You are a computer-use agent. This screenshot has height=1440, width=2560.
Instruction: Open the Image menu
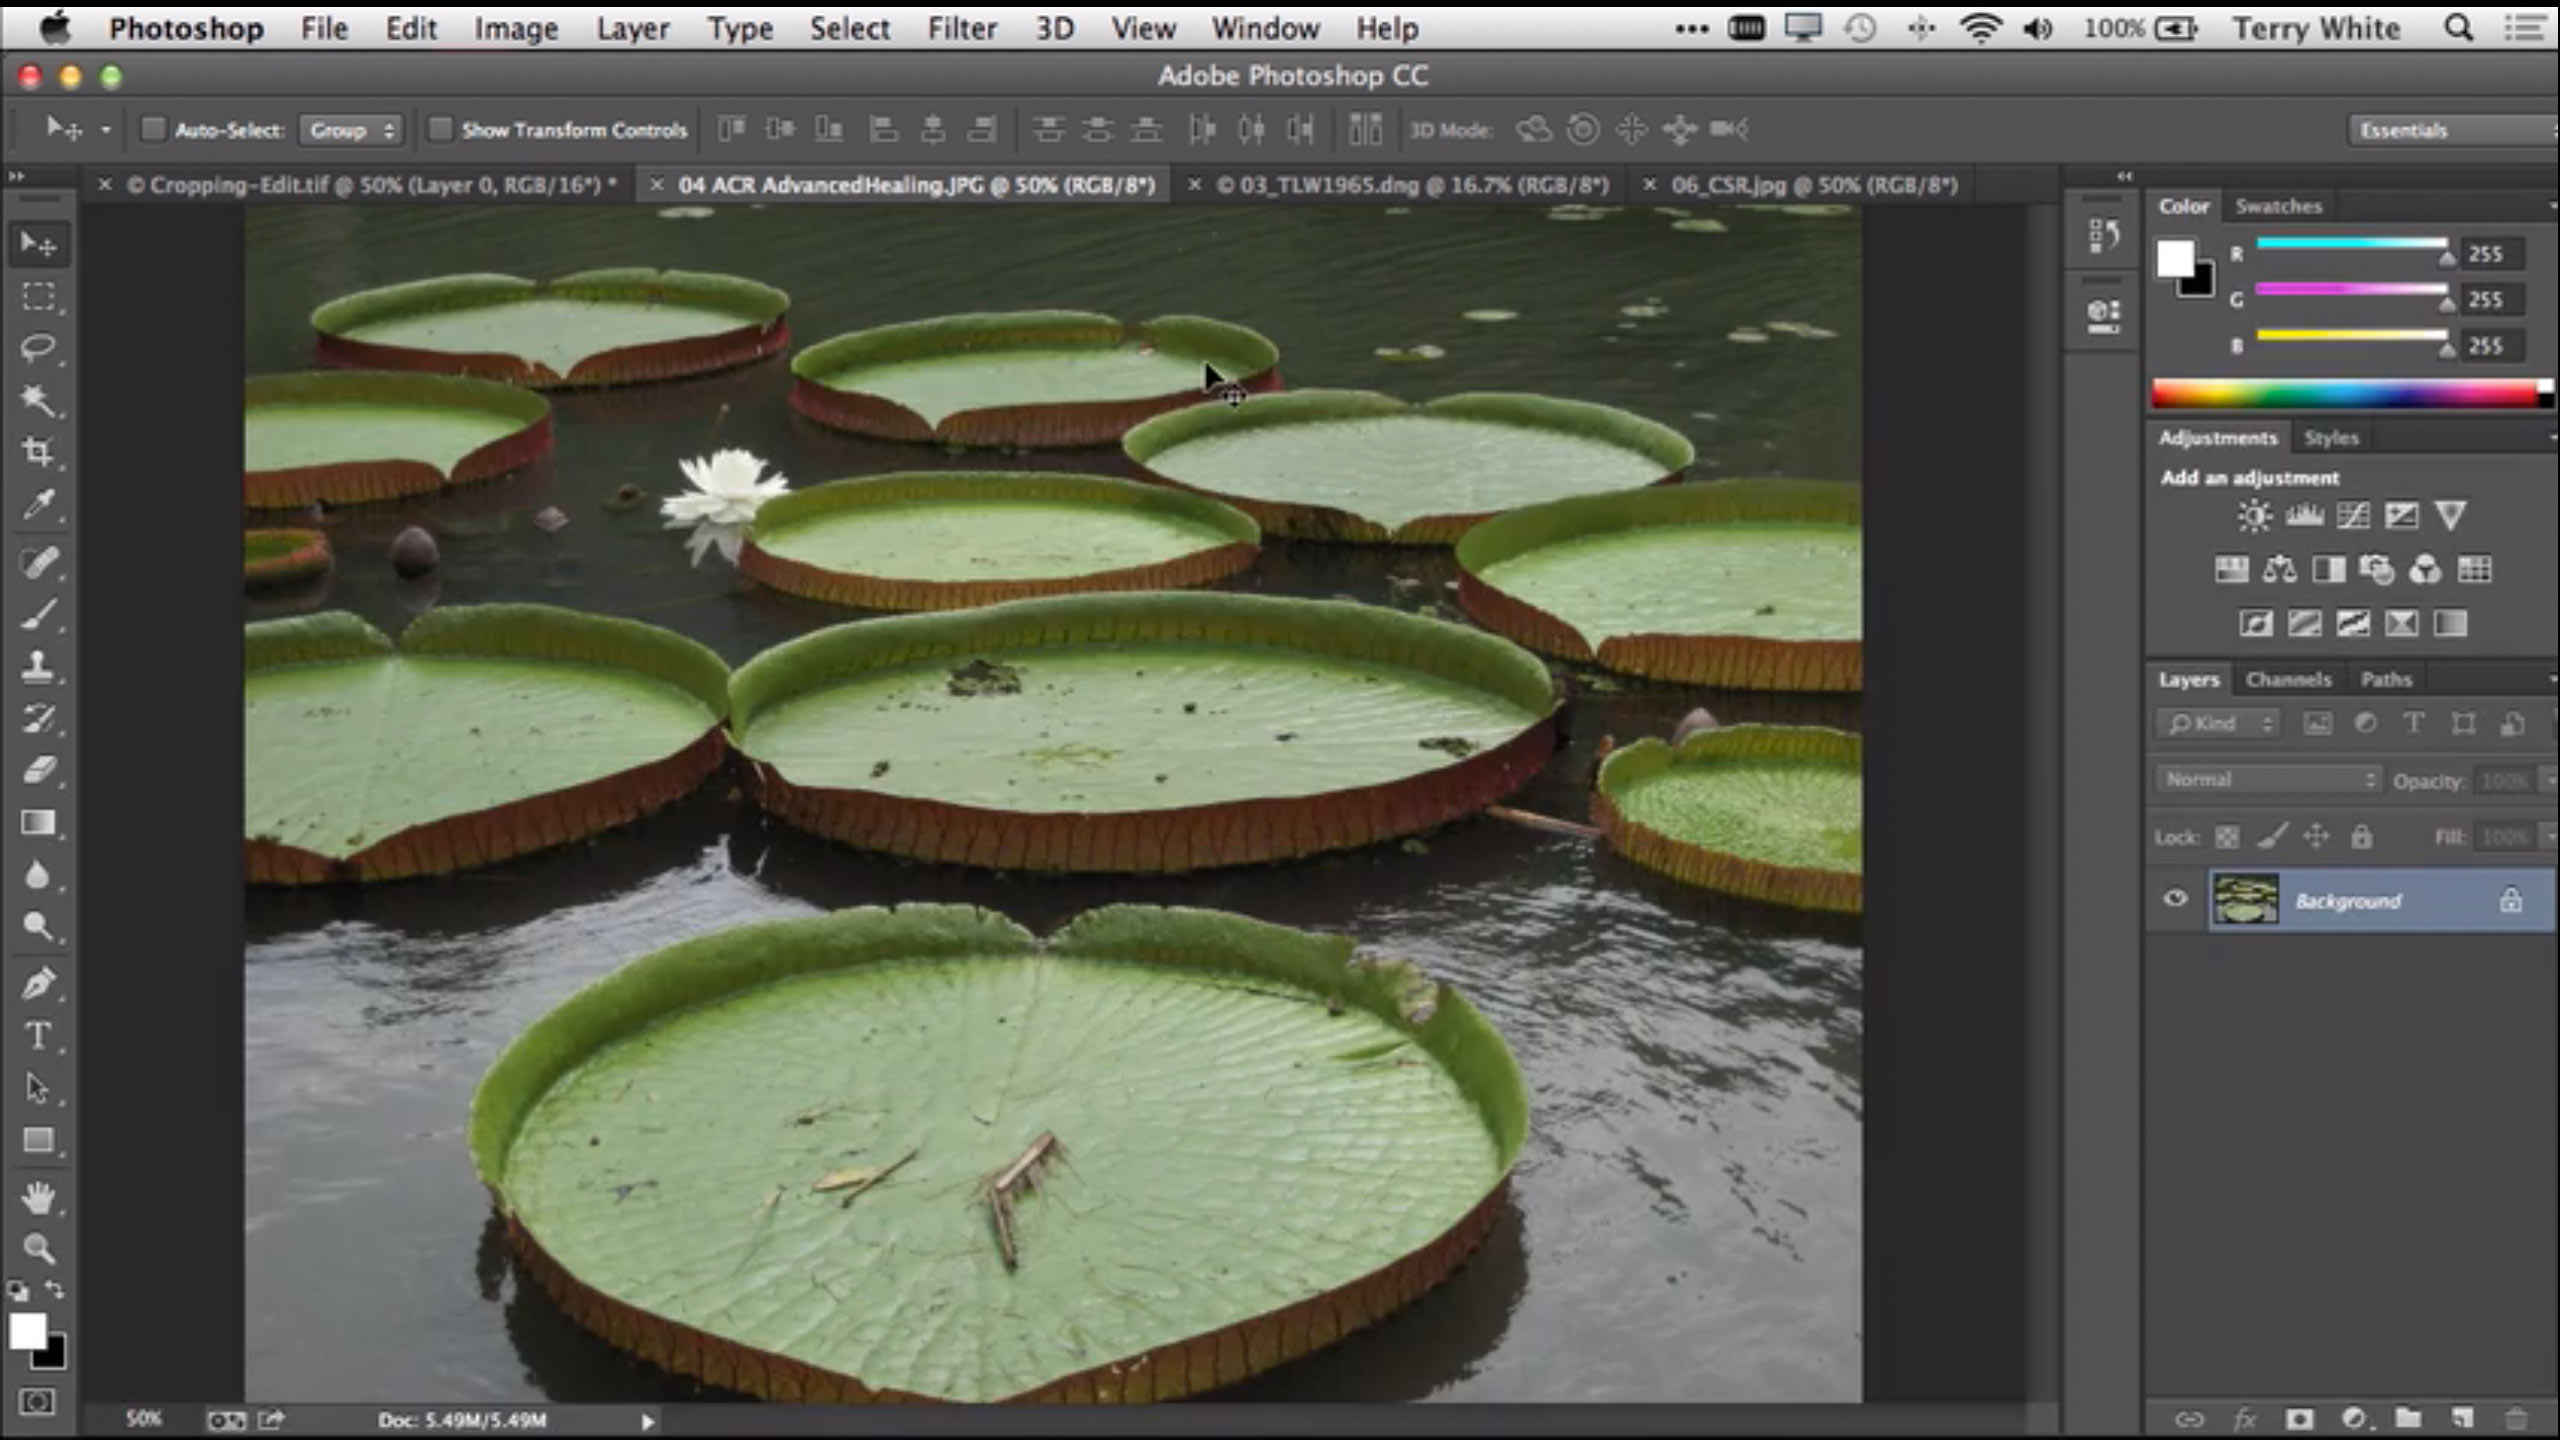(515, 28)
